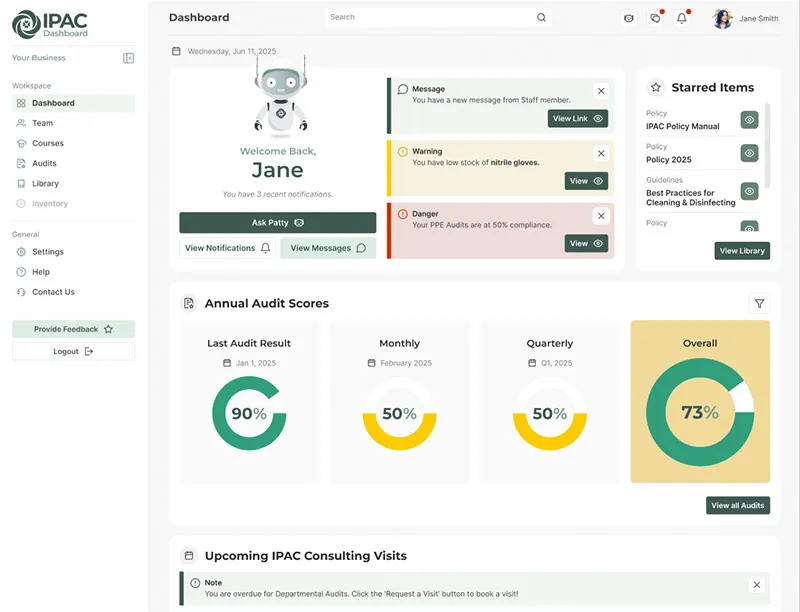Click the search magnifier icon
This screenshot has height=612, width=800.
[x=541, y=17]
